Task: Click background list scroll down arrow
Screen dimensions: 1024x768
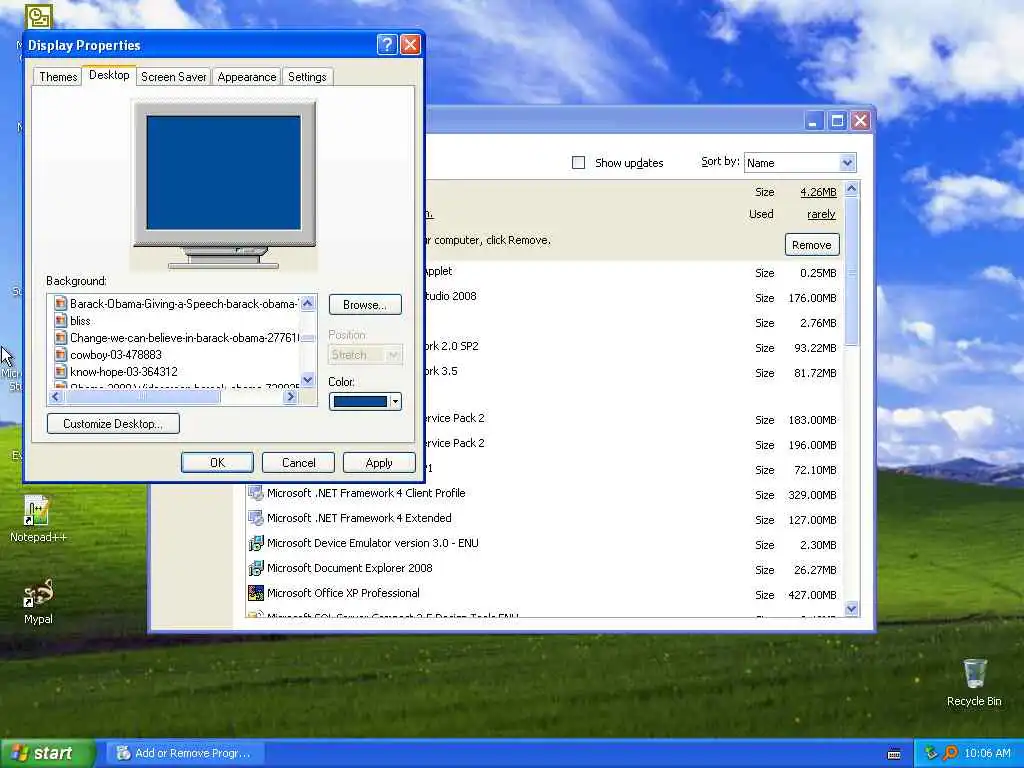Action: (x=308, y=379)
